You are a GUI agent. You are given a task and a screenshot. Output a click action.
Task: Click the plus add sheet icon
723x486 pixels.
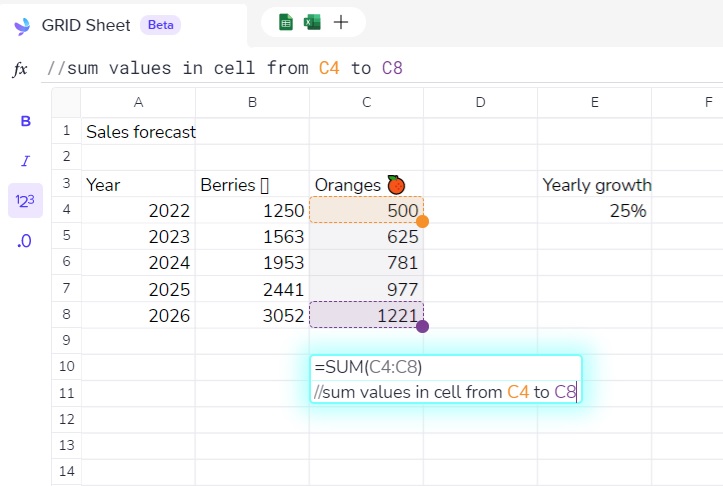[x=341, y=22]
